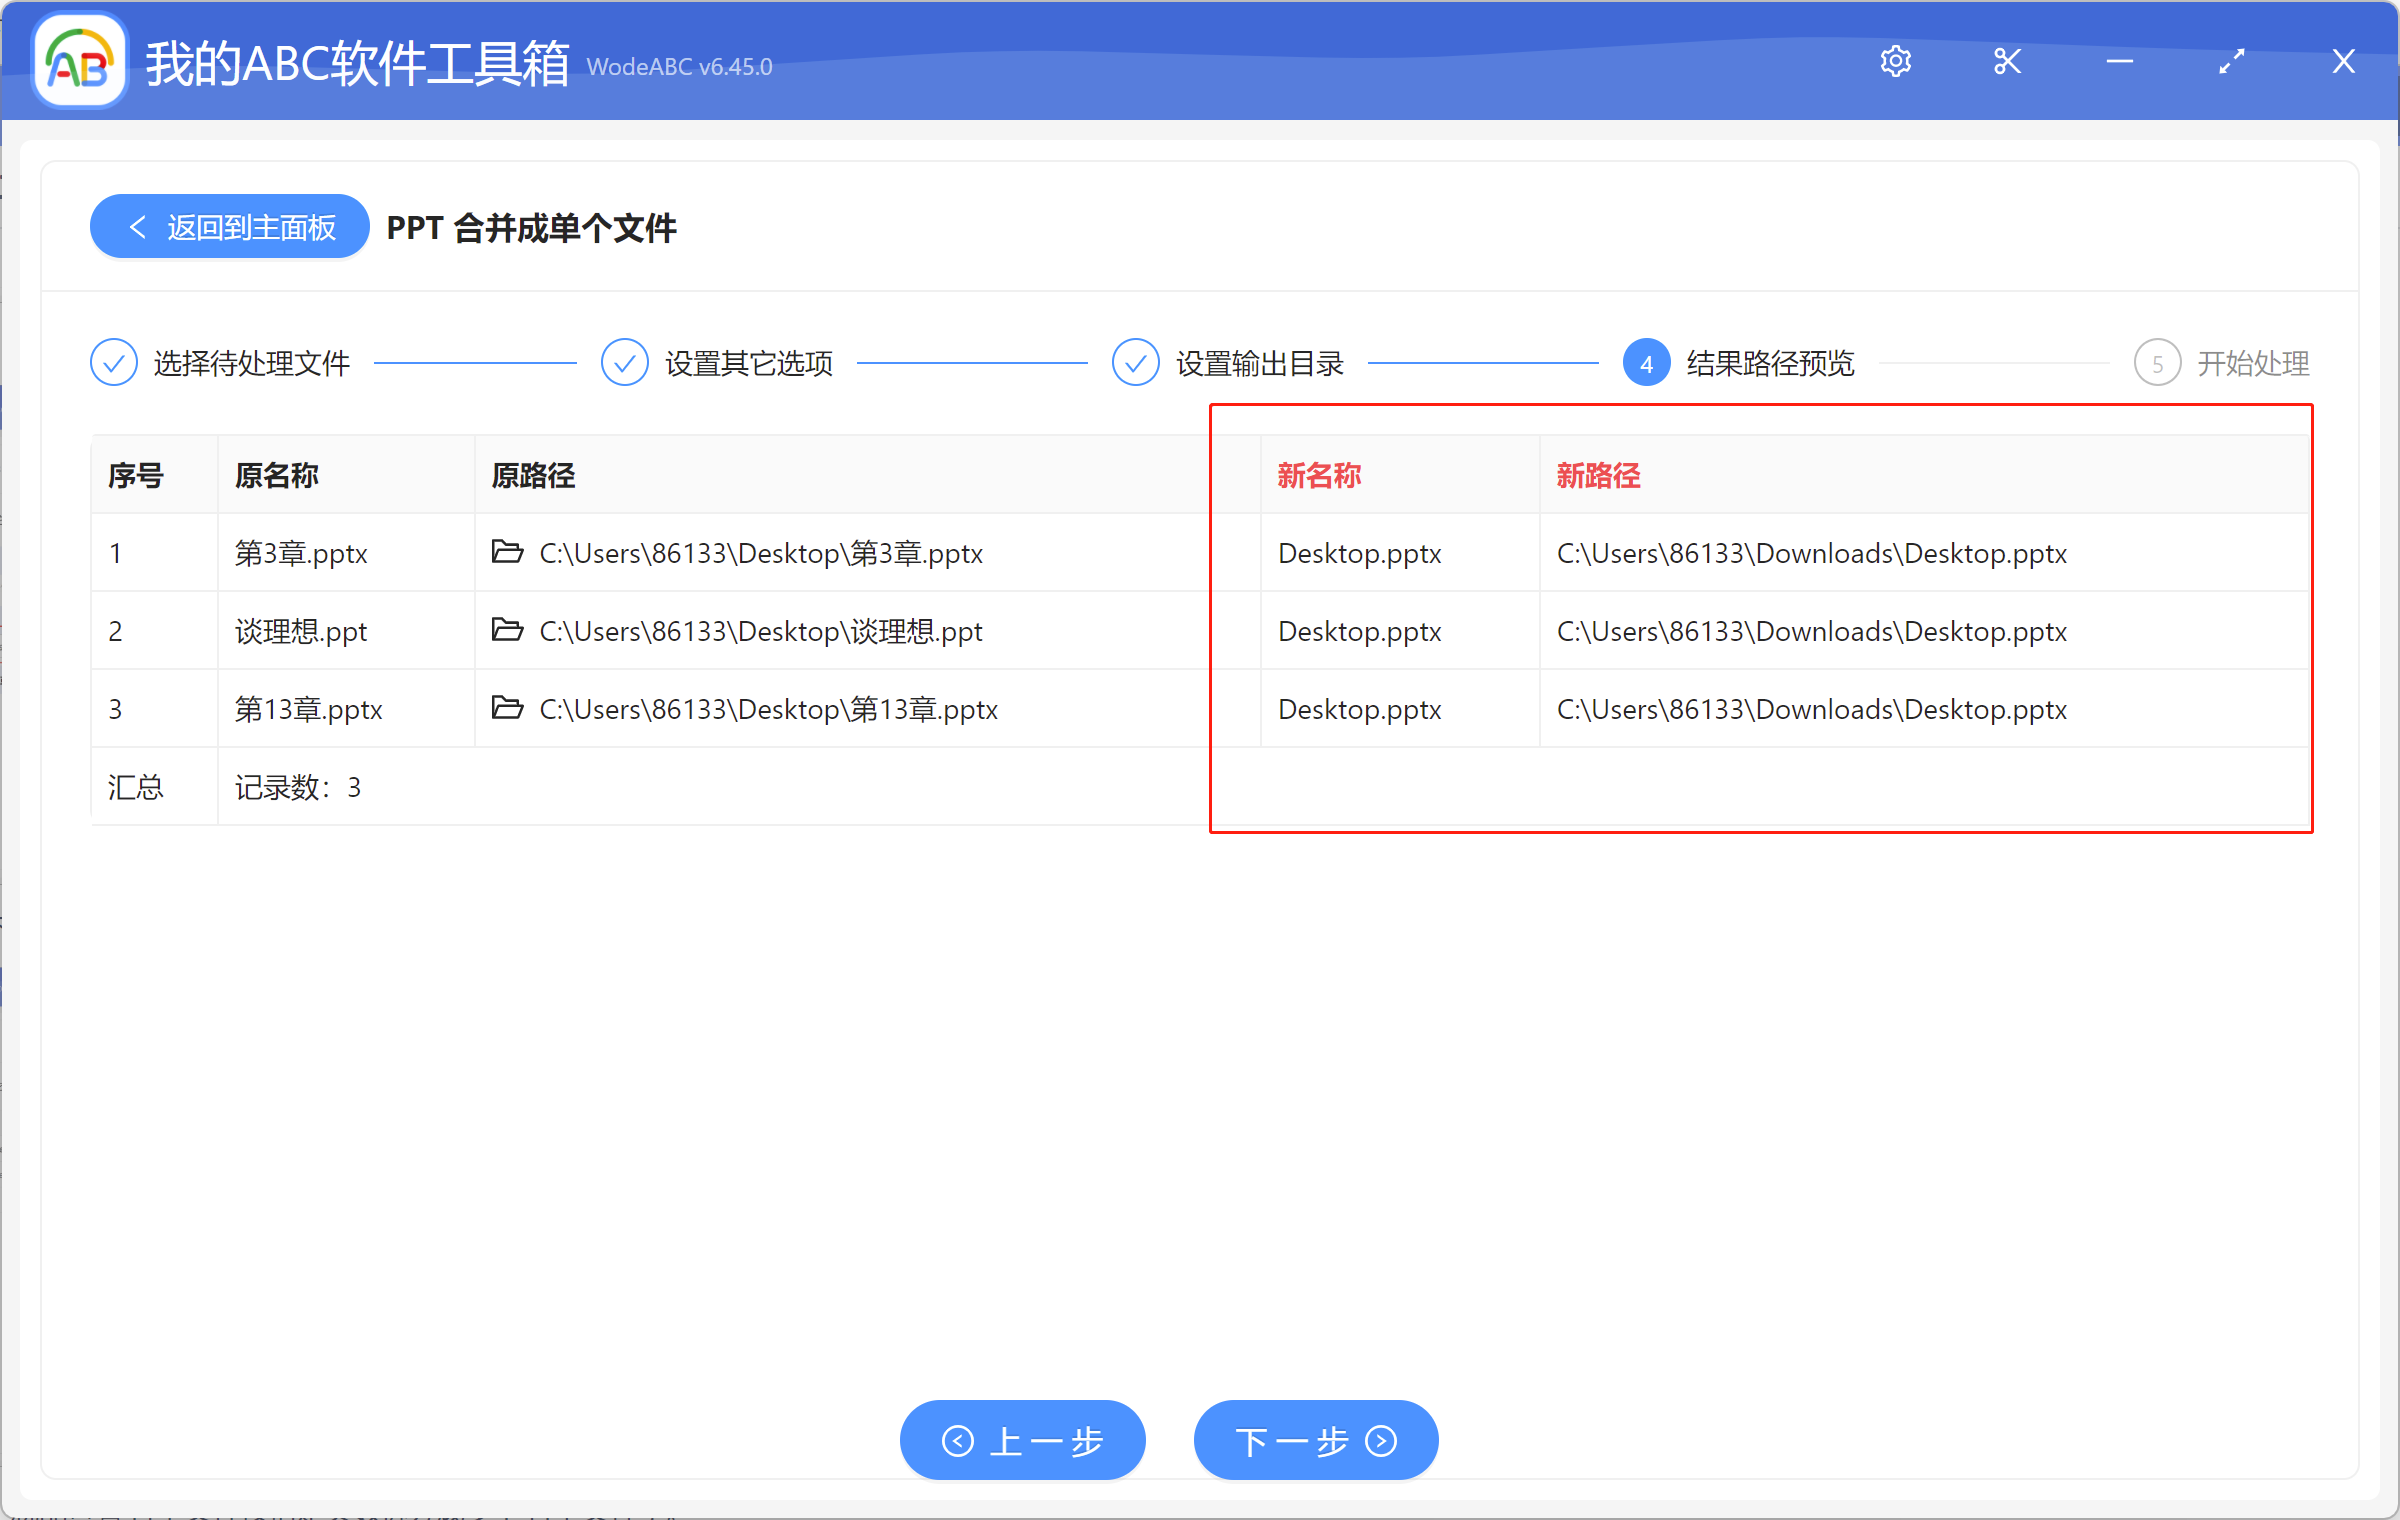2400x1520 pixels.
Task: Click the checkmark icon of 设置其它选项 step
Action: point(624,362)
